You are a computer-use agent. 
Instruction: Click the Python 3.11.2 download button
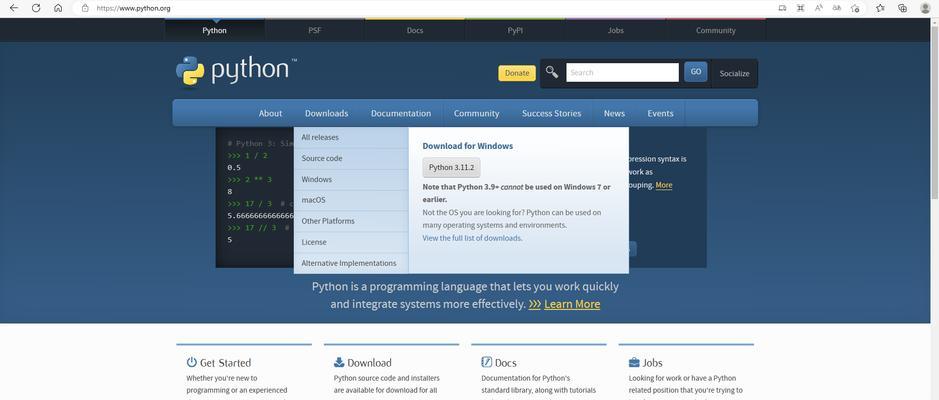452,168
